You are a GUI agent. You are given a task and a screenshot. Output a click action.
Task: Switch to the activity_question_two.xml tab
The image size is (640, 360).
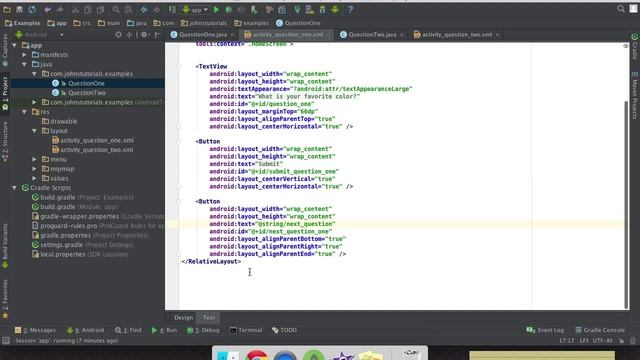[456, 35]
